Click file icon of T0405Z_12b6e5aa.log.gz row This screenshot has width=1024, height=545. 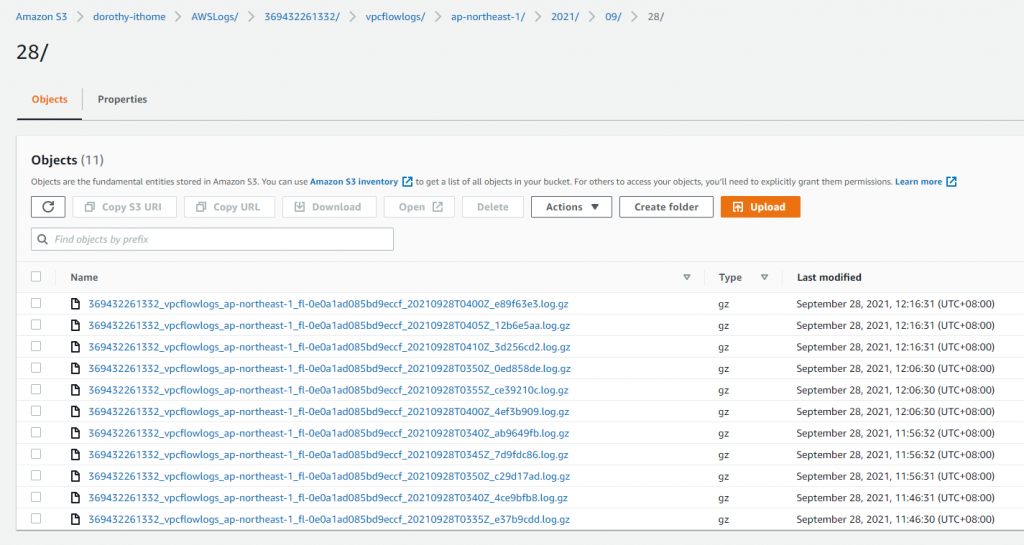(75, 325)
